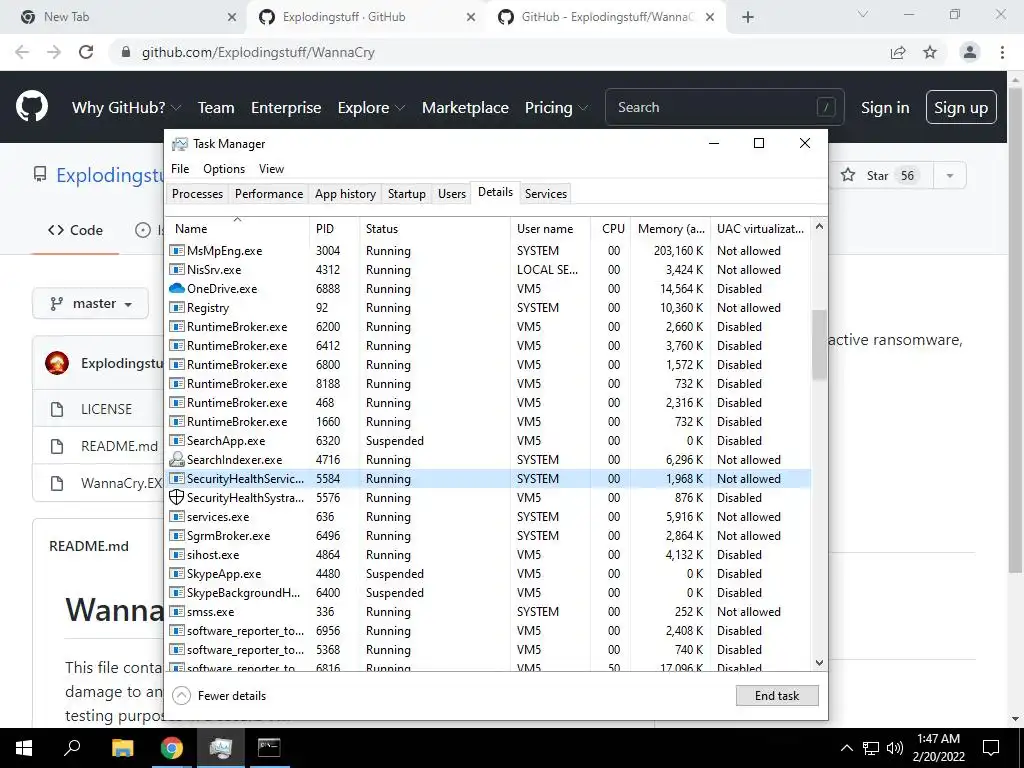The height and width of the screenshot is (768, 1024).
Task: Click the OneDrive.exe cloud icon
Action: coord(176,288)
